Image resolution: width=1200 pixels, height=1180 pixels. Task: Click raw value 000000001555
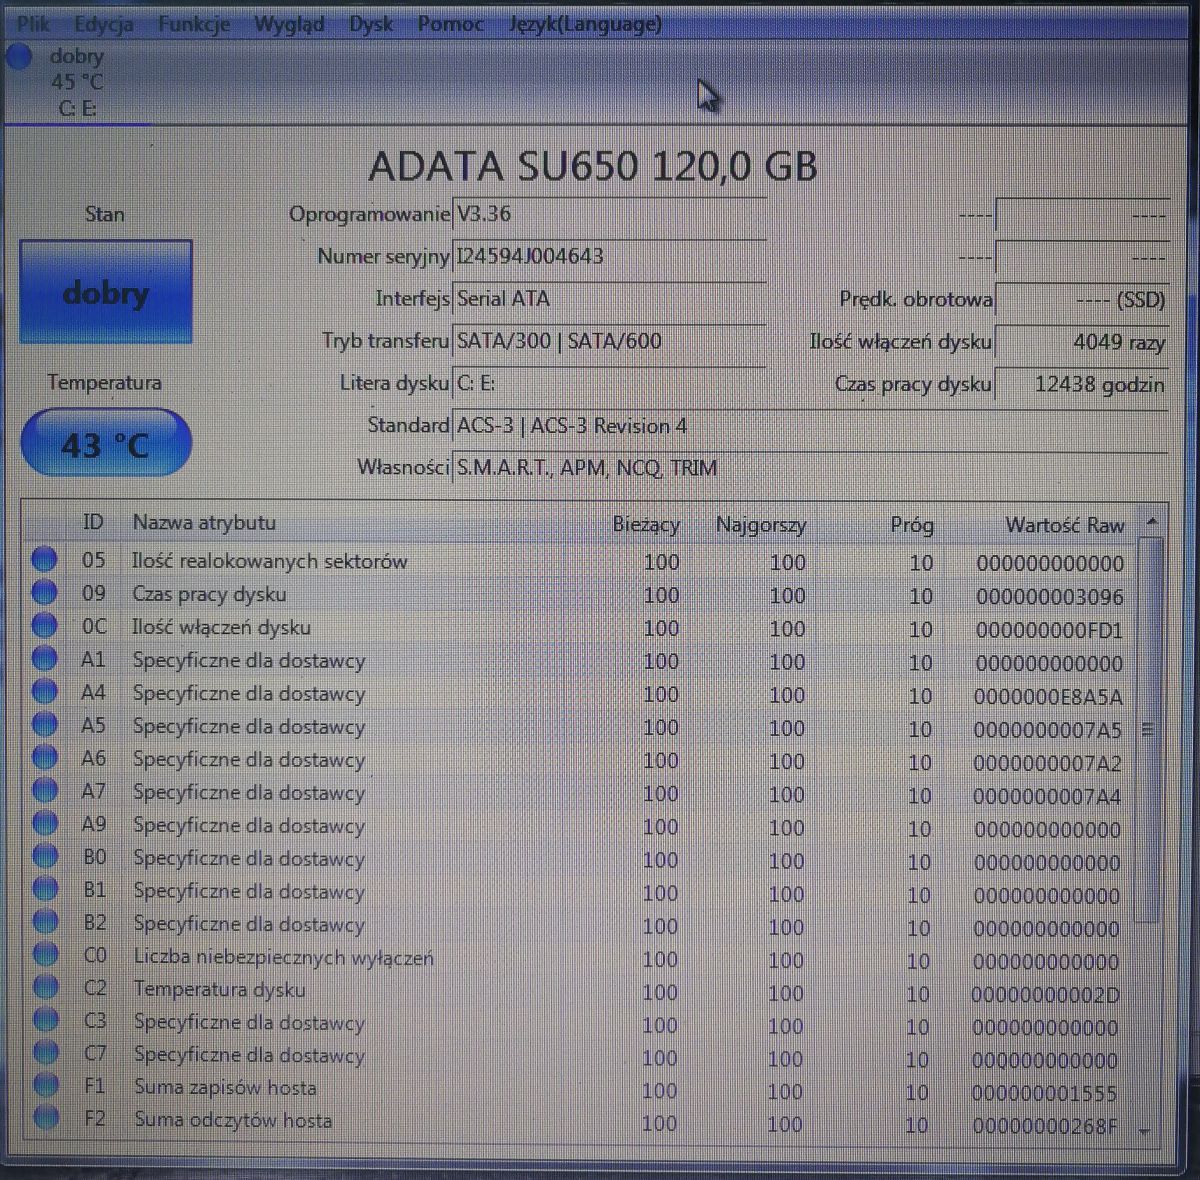pos(1044,1093)
